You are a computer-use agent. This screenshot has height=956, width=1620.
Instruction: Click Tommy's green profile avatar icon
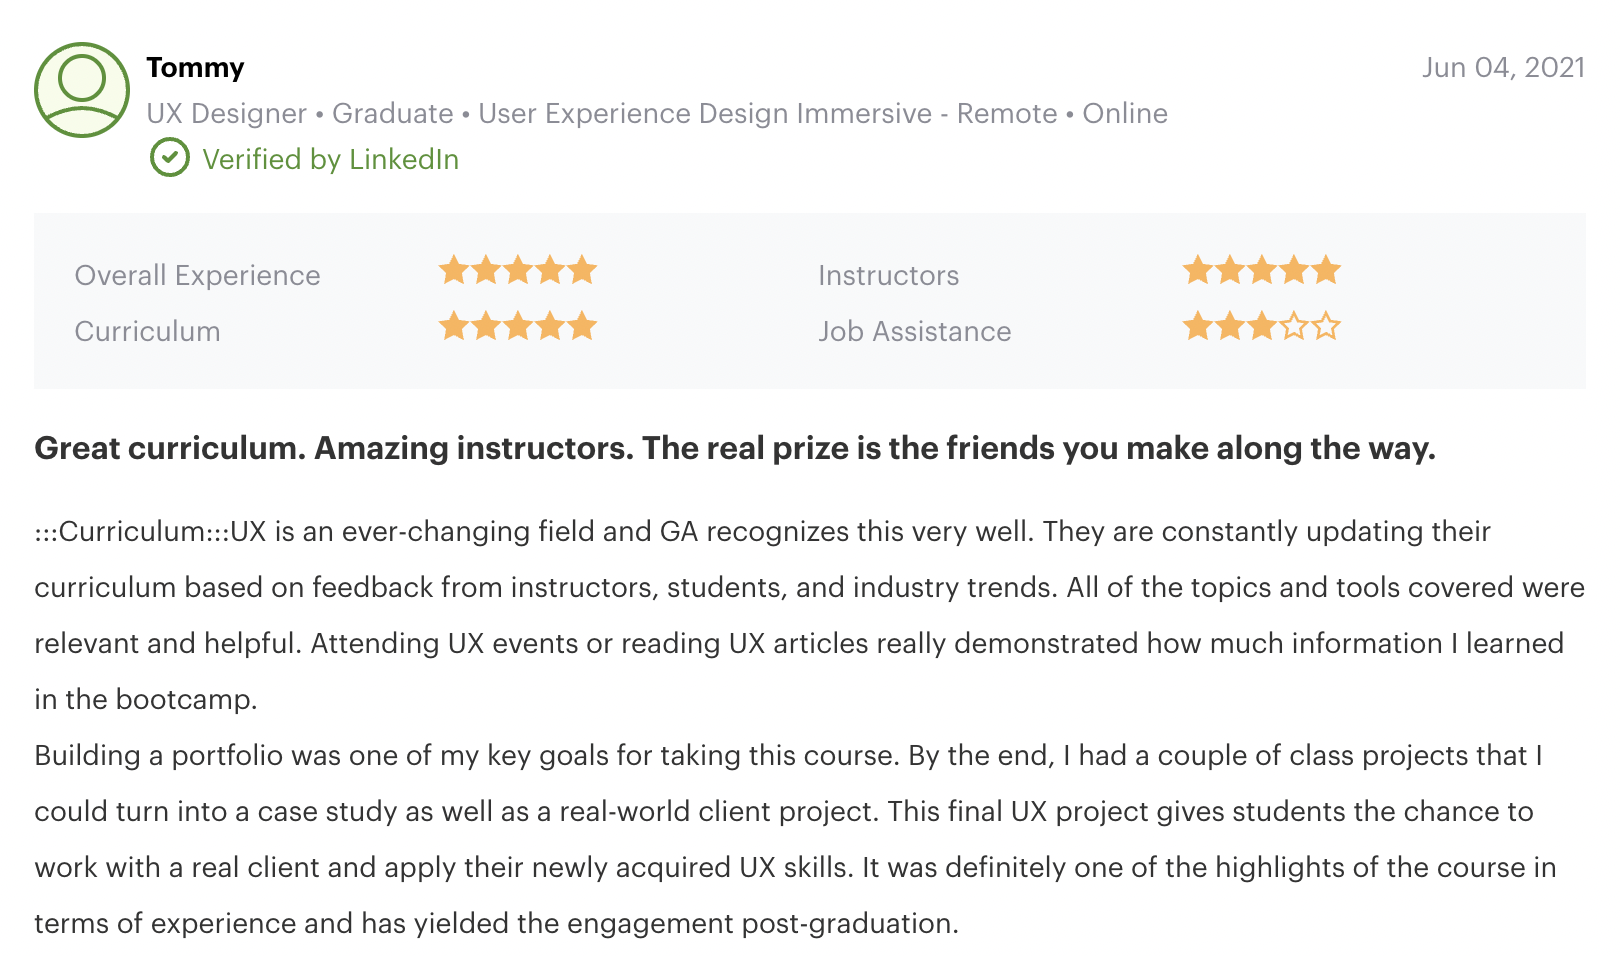click(82, 90)
